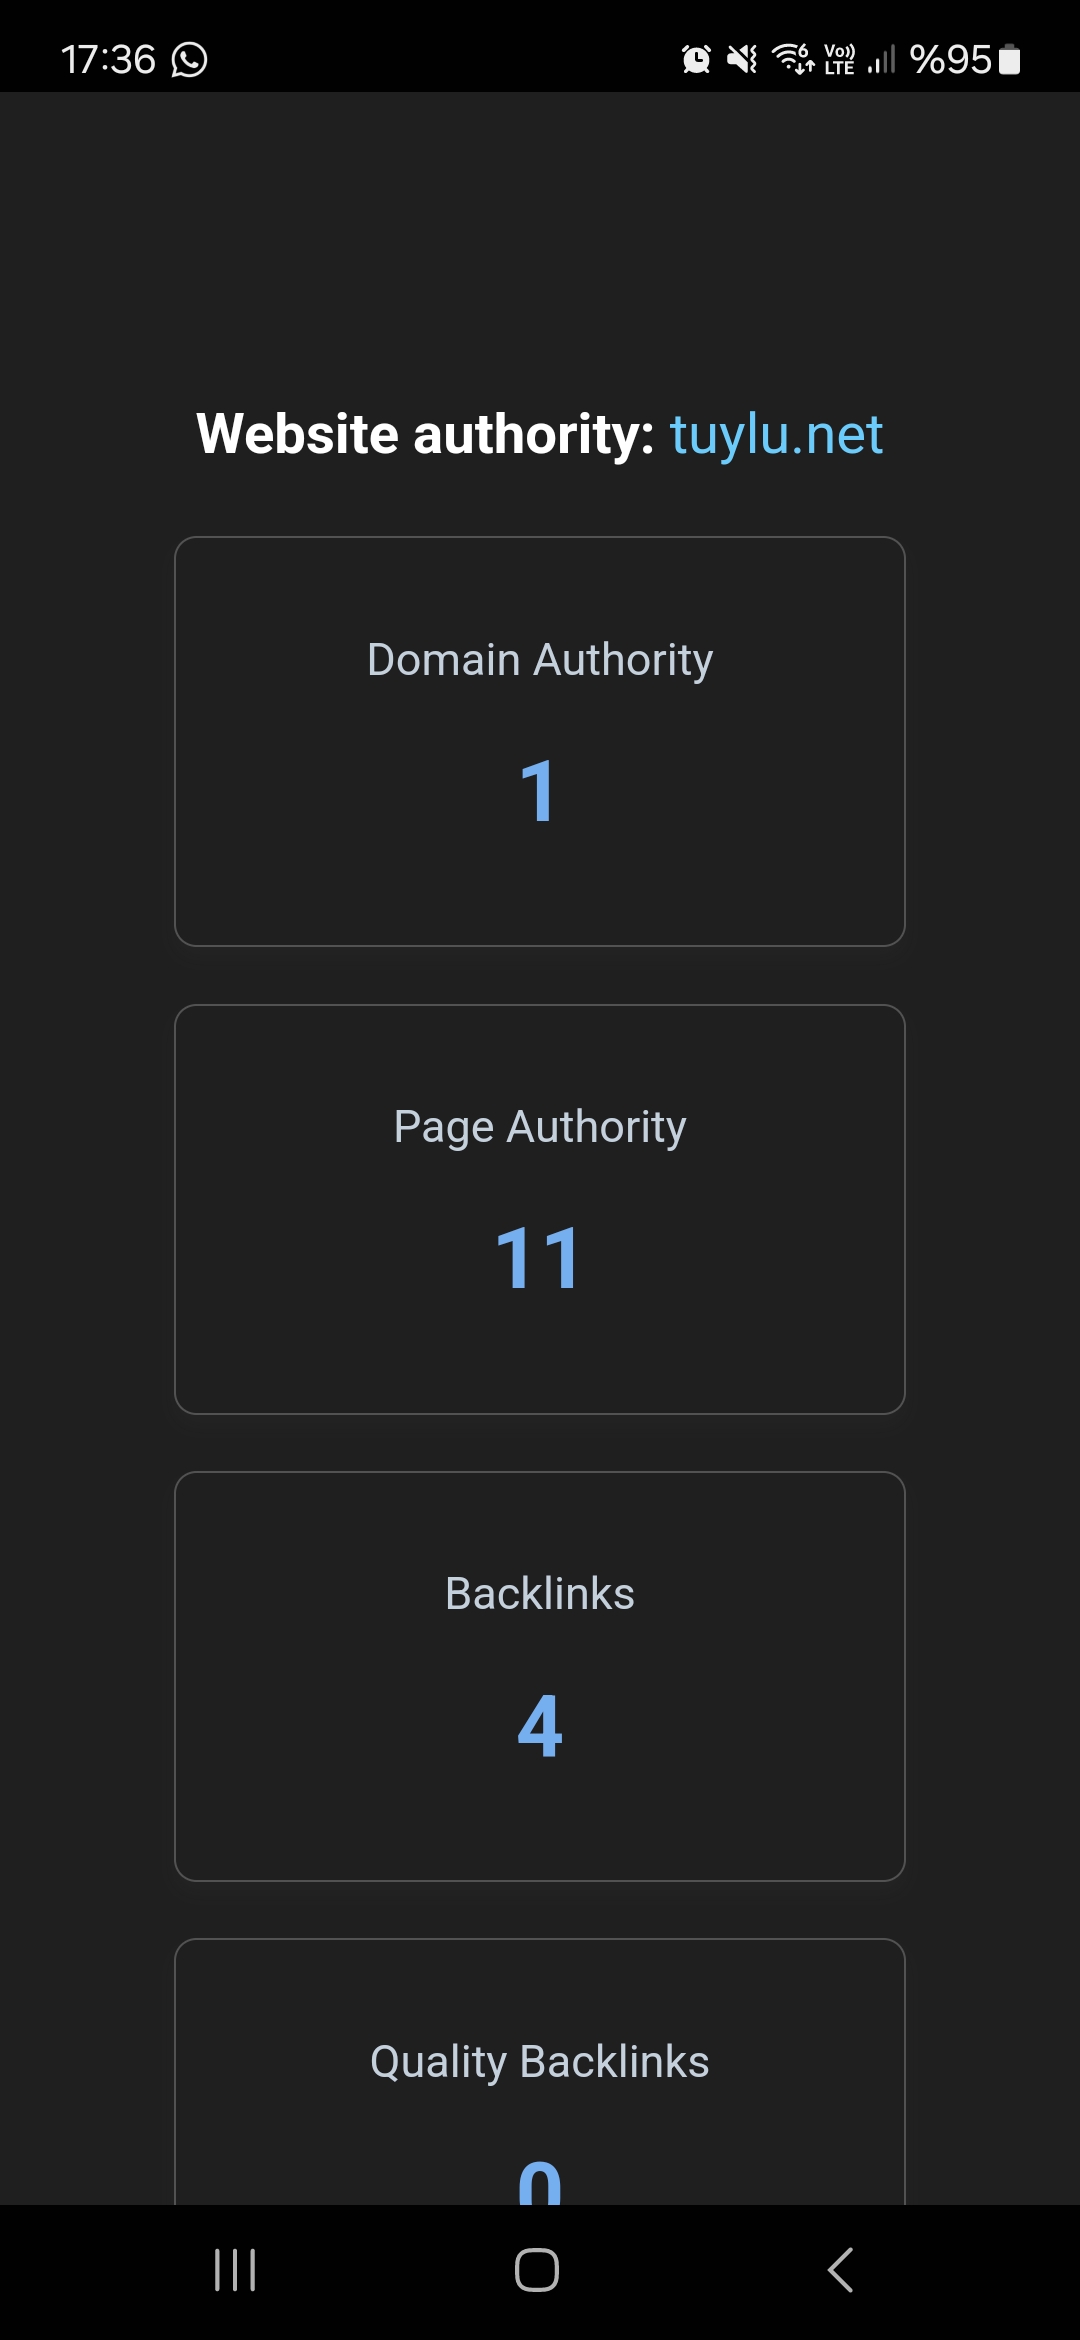Go back with navigation arrow
Viewport: 1080px width, 2340px height.
click(841, 2270)
